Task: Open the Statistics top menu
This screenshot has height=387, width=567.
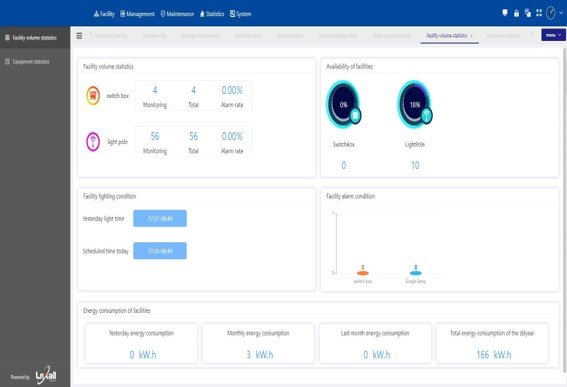Action: (212, 14)
